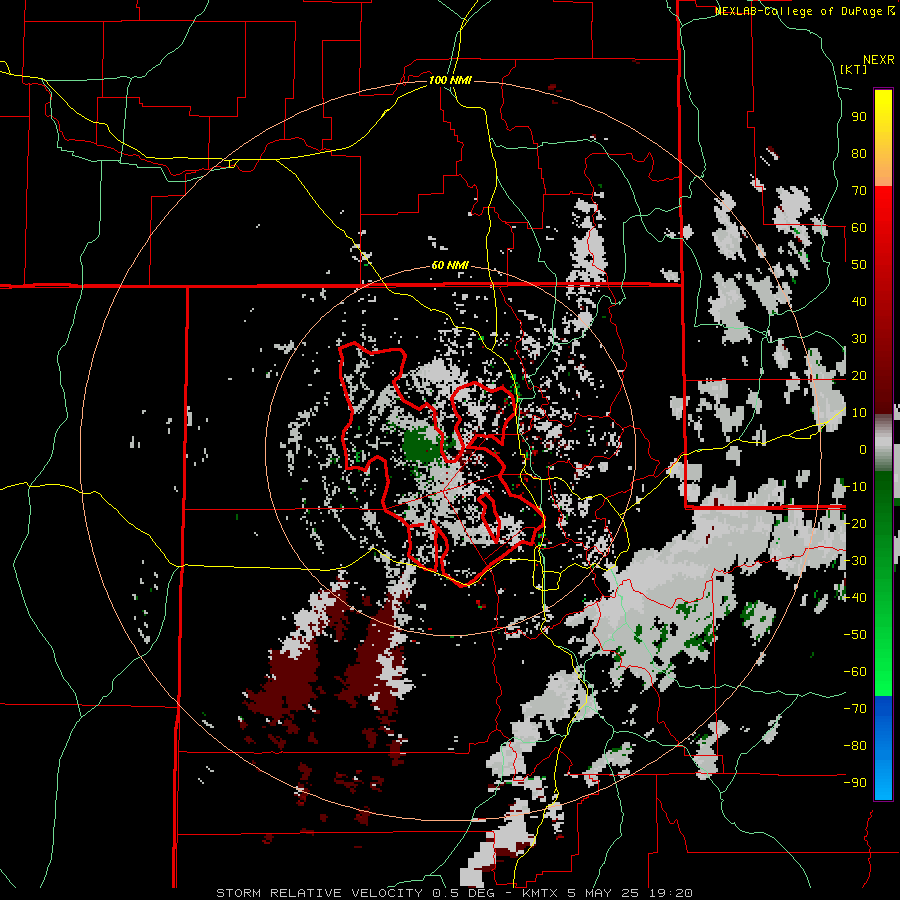Select the 100 NMI range ring label
Viewport: 900px width, 900px height.
coord(450,80)
